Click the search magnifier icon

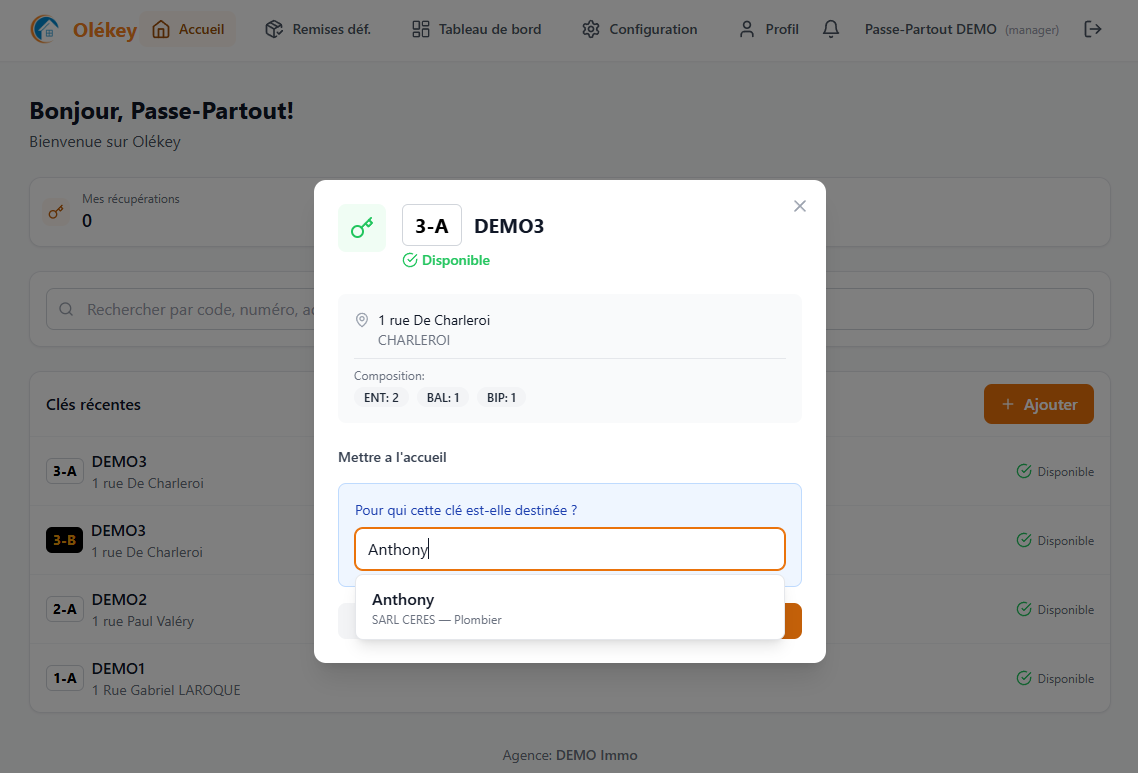click(67, 310)
